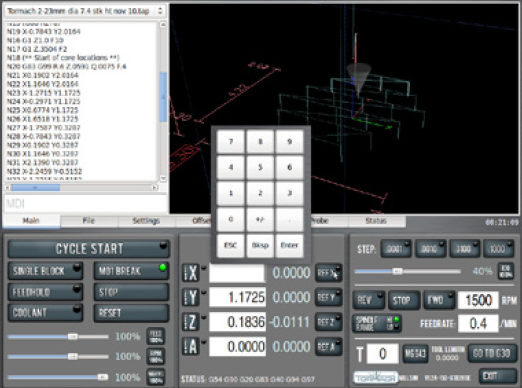522x388 pixels.
Task: Open the Status tab
Action: (377, 221)
